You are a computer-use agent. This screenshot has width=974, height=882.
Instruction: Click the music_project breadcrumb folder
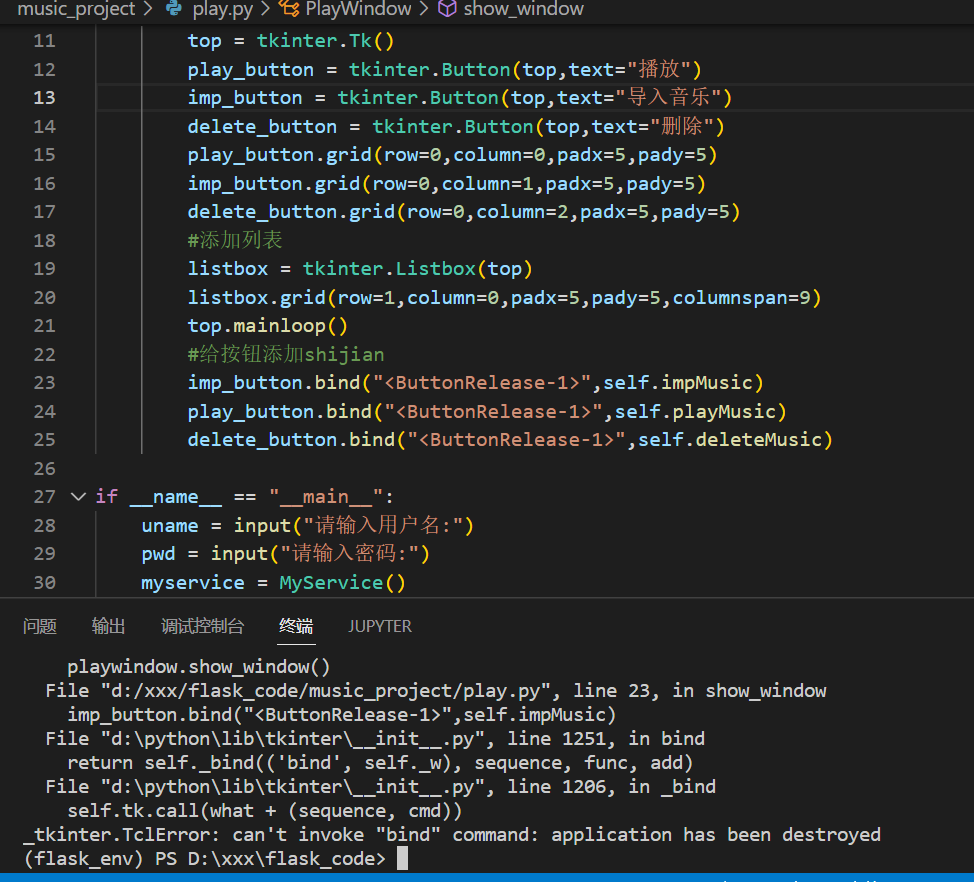pyautogui.click(x=76, y=9)
